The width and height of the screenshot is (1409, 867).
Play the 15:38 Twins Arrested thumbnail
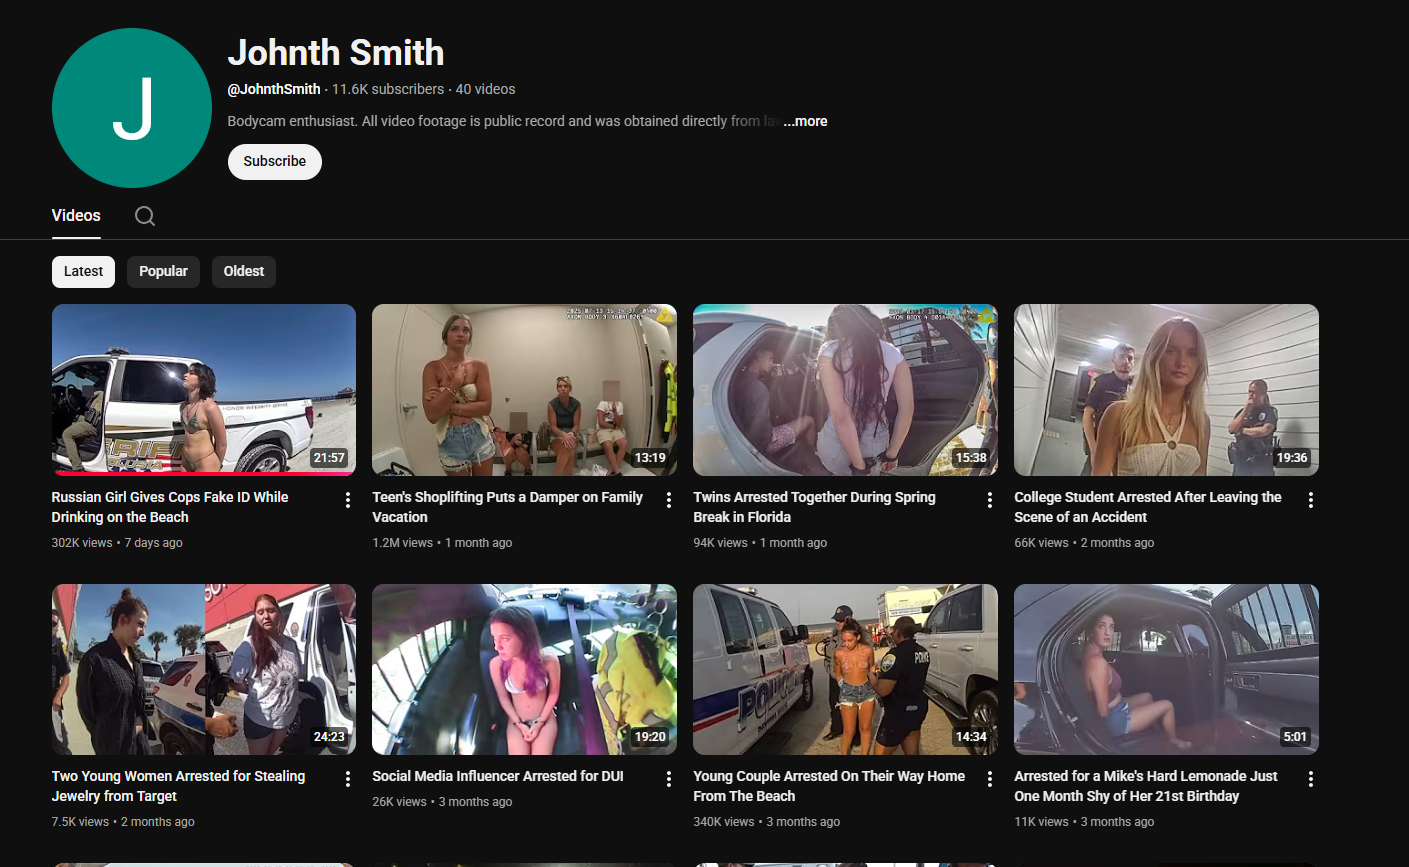pyautogui.click(x=845, y=390)
